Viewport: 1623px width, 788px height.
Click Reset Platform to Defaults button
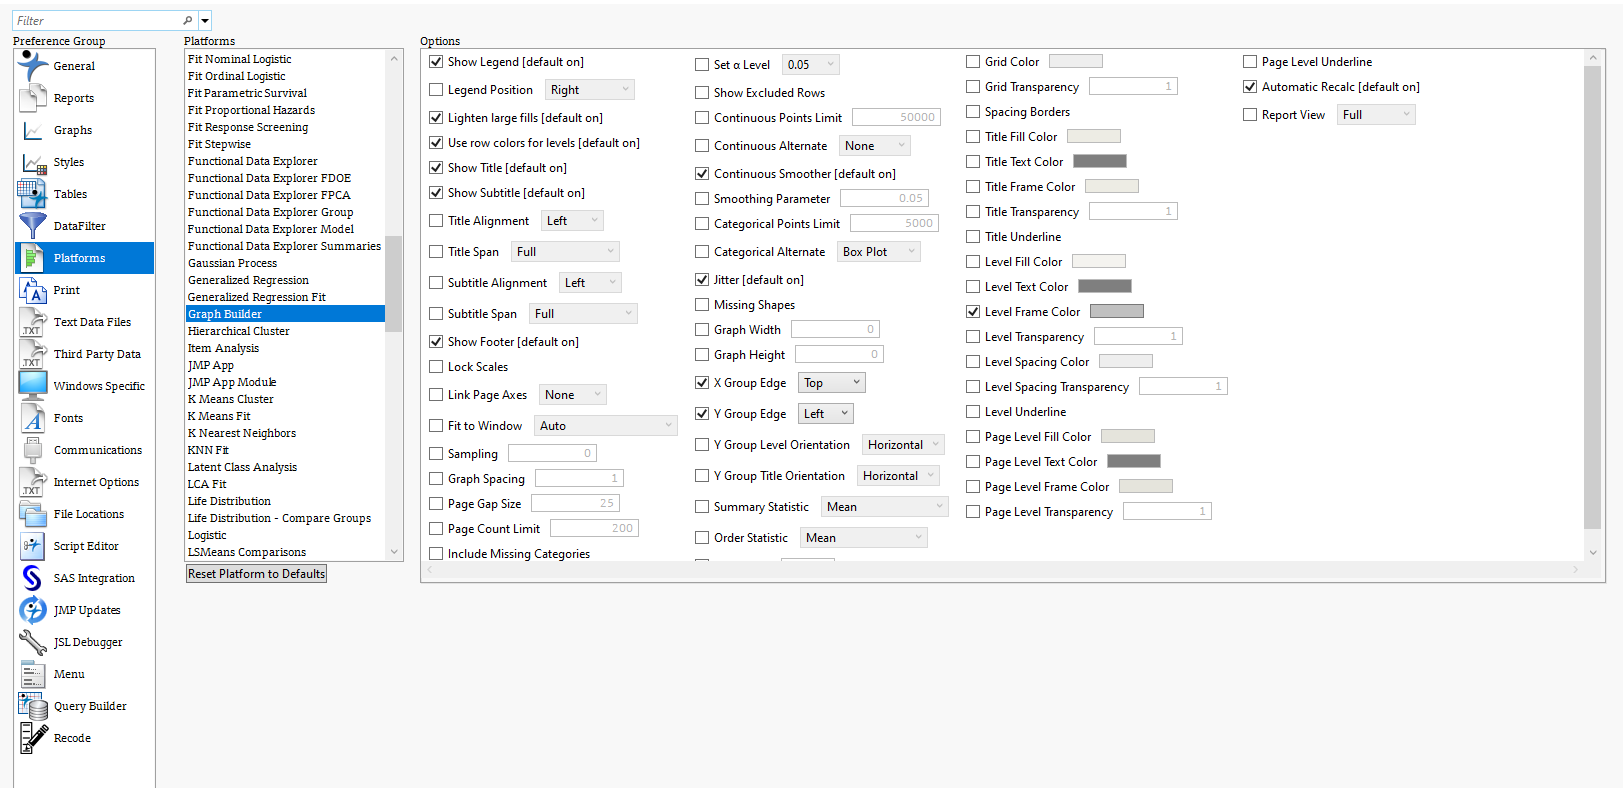[256, 574]
